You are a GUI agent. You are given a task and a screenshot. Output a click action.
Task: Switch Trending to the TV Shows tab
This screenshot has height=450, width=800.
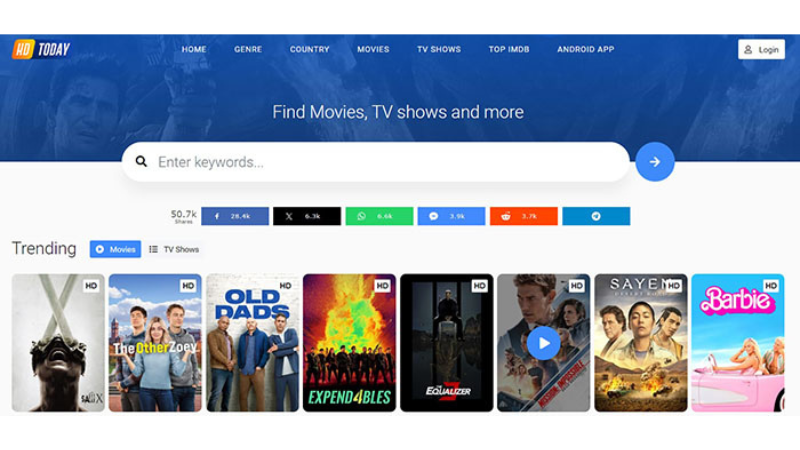[174, 249]
